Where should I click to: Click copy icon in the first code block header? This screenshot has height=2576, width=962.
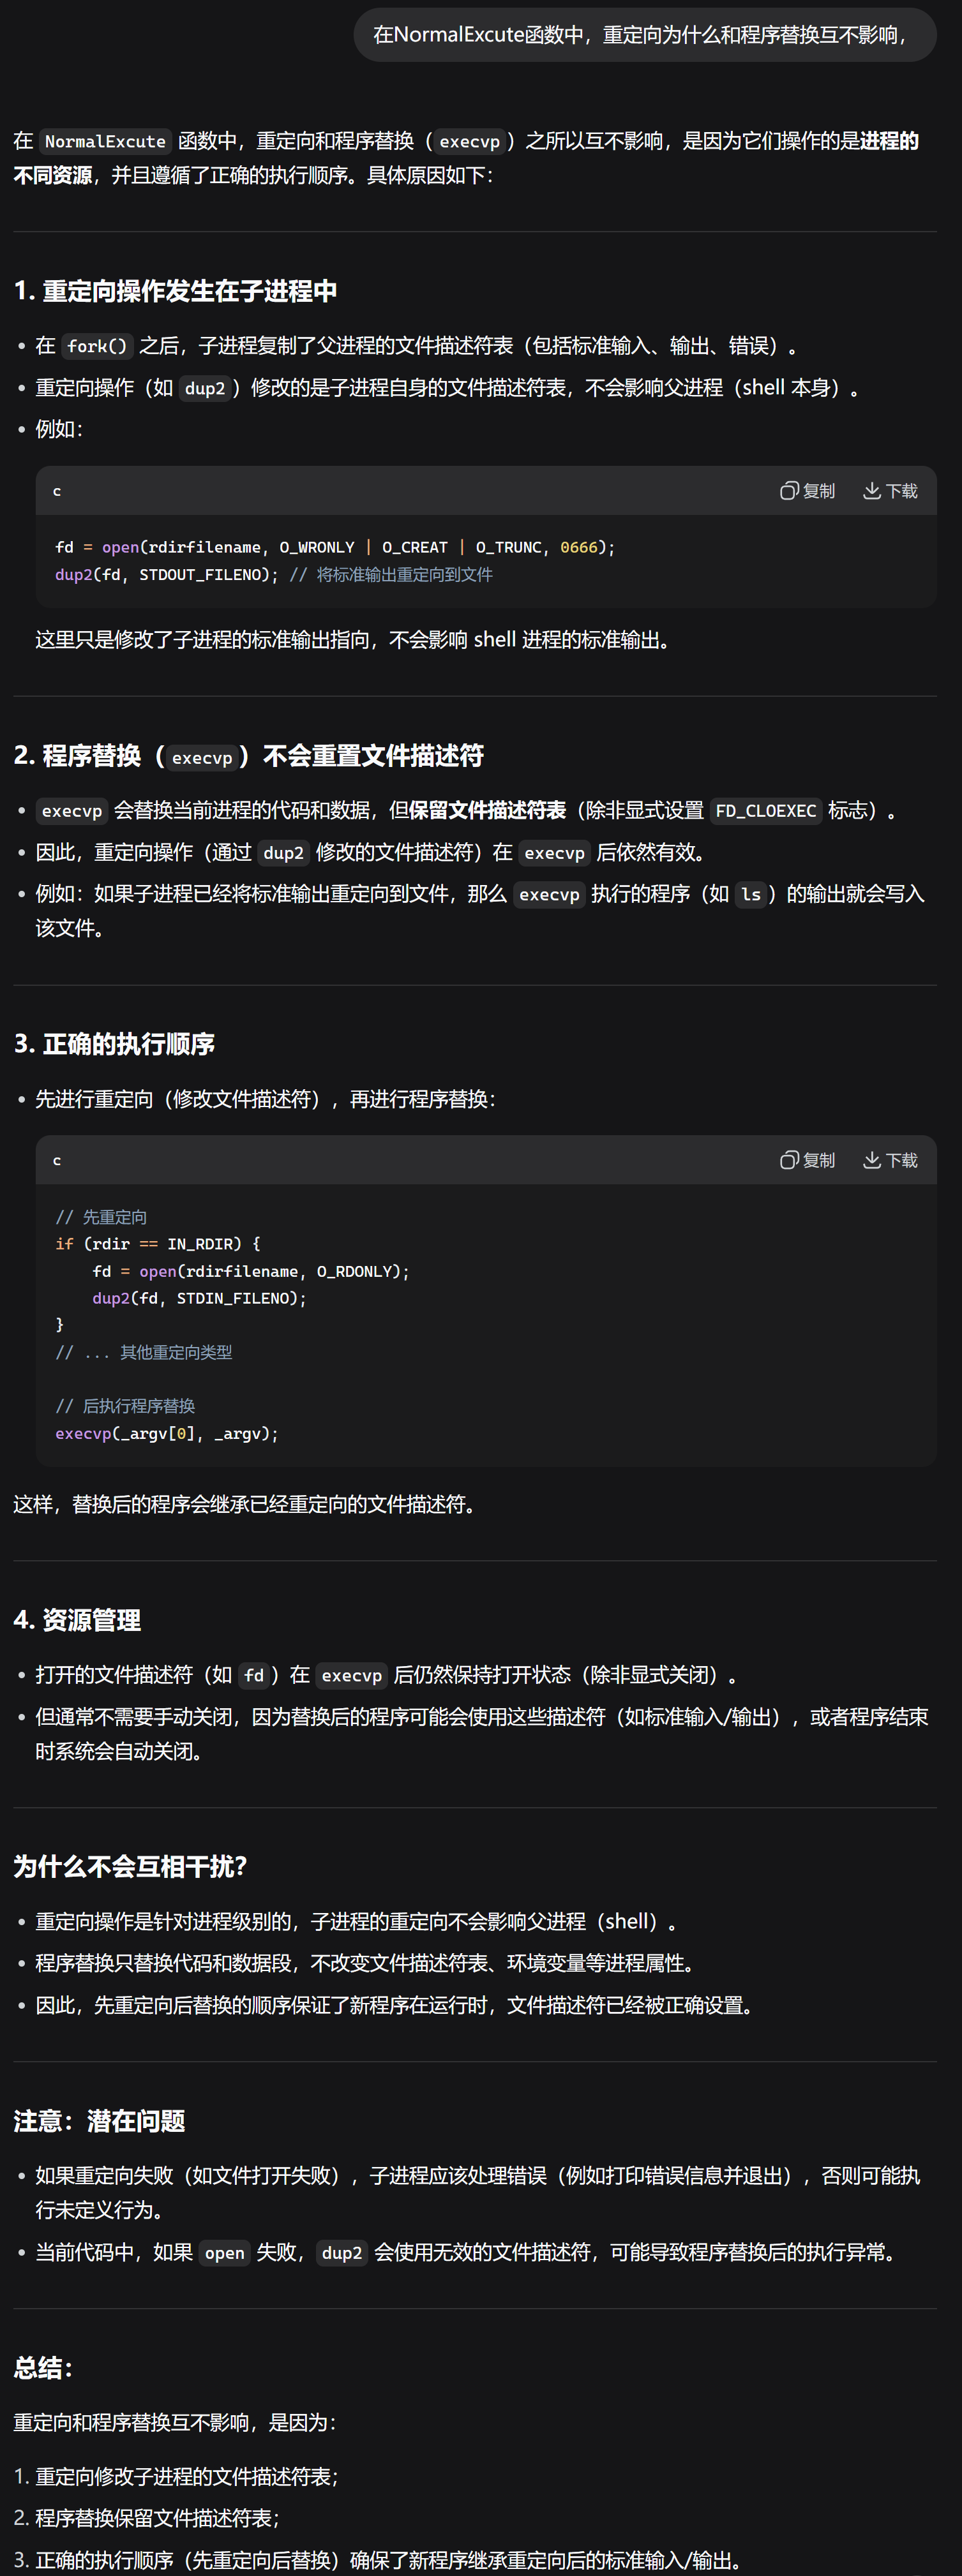[x=789, y=491]
